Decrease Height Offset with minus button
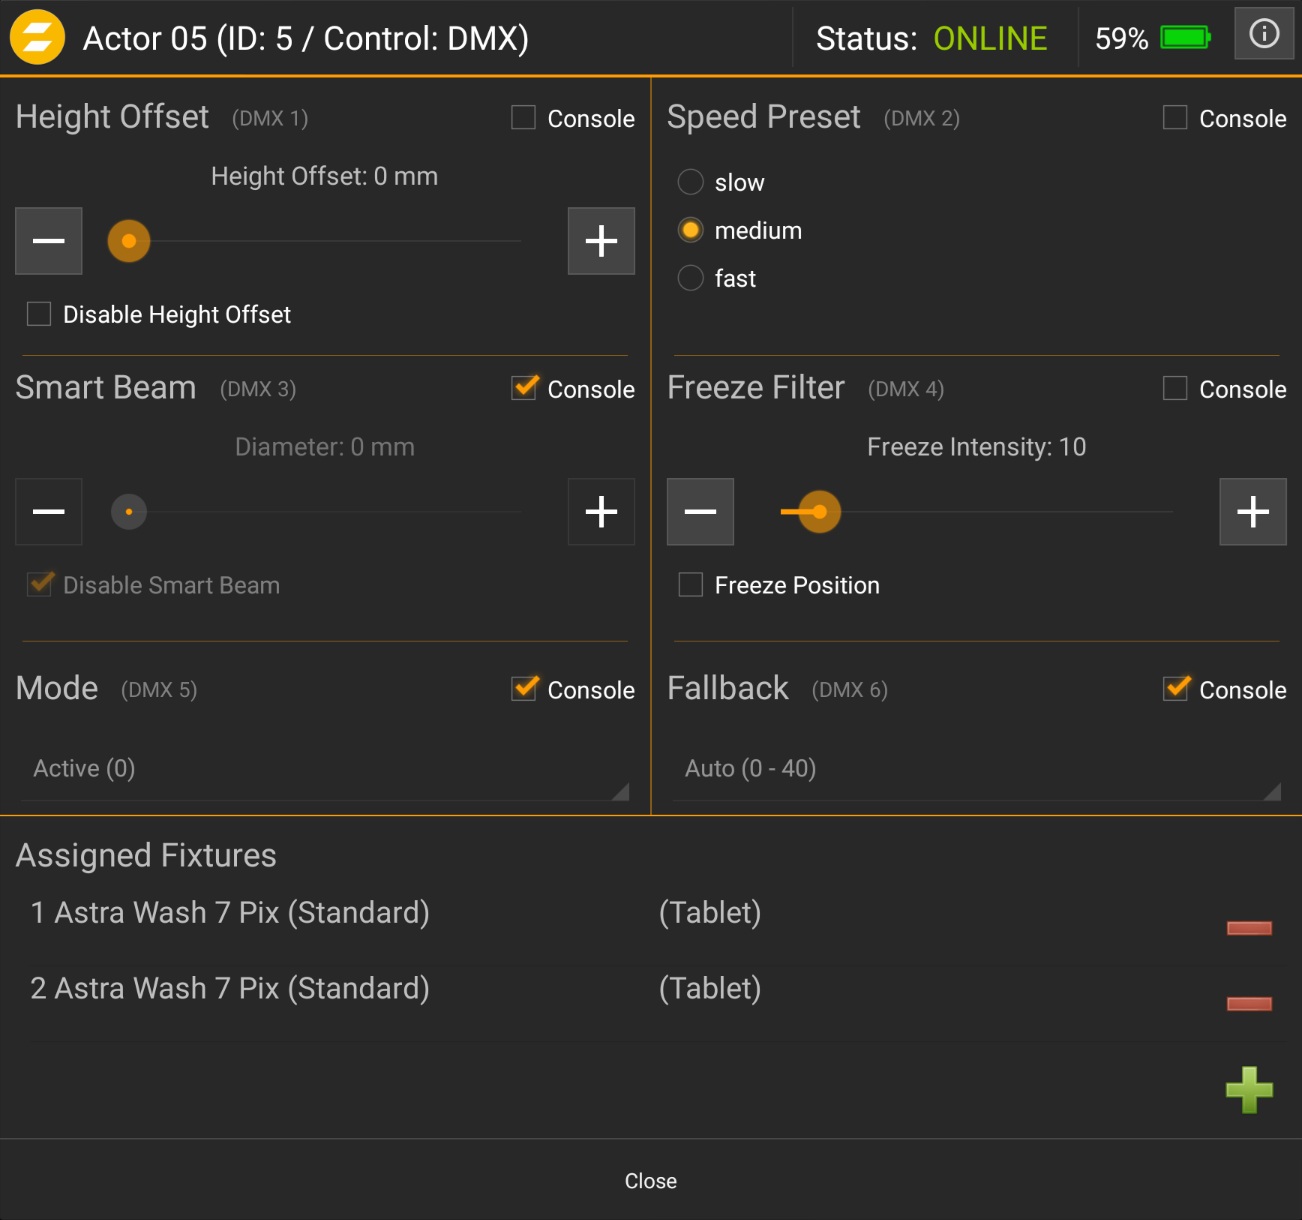This screenshot has width=1302, height=1220. click(48, 241)
